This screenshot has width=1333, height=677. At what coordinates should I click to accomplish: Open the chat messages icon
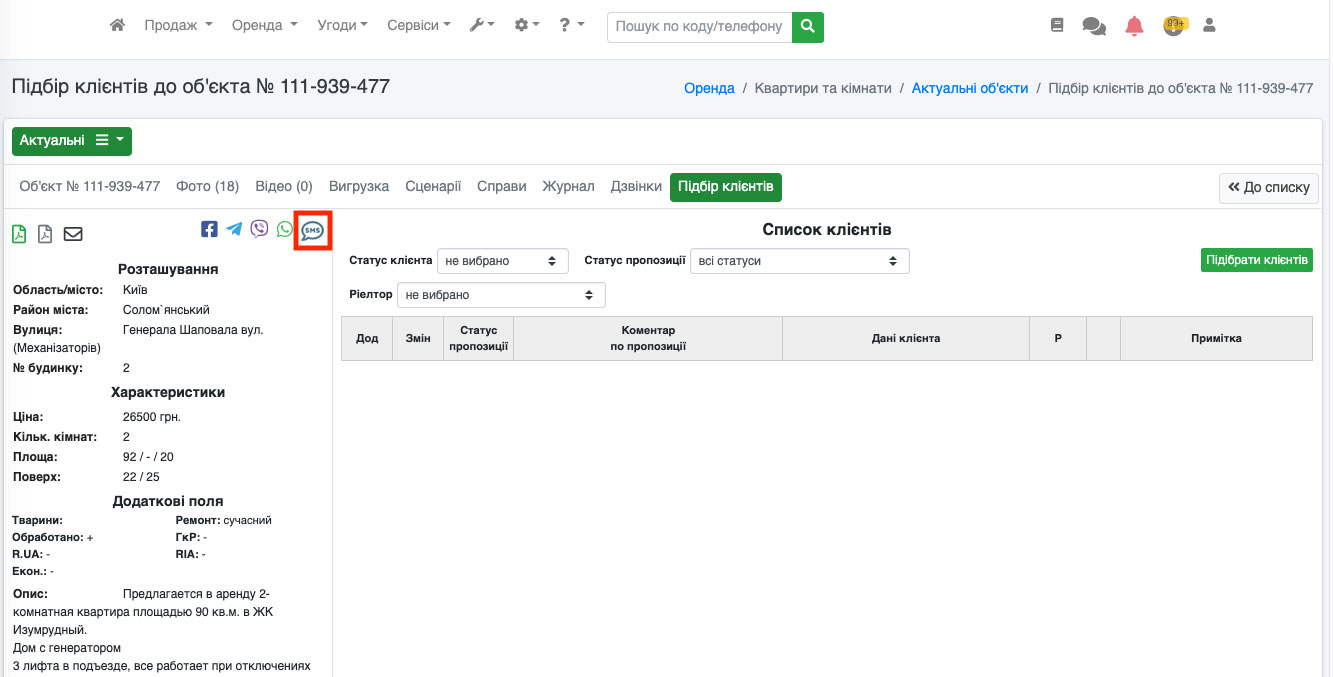coord(1094,26)
